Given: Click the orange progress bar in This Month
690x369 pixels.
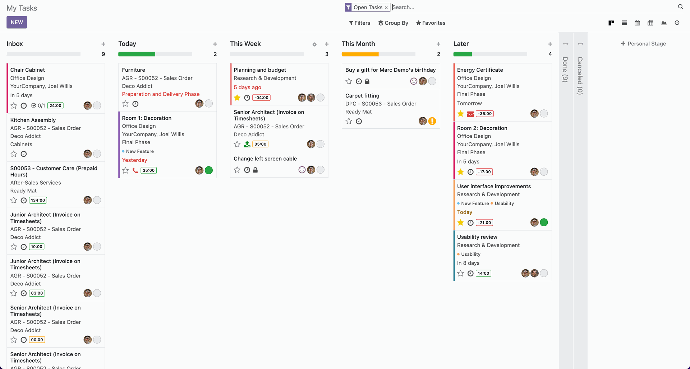Looking at the screenshot, I should [x=360, y=54].
